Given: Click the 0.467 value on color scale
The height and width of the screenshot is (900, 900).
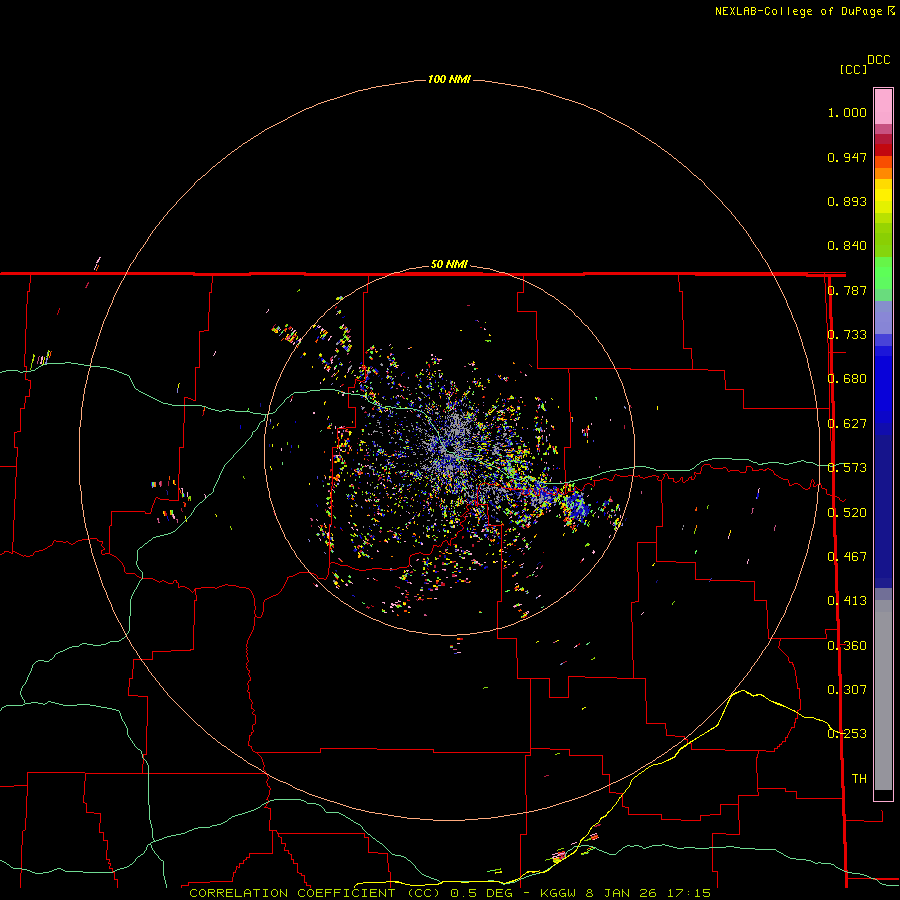Looking at the screenshot, I should (x=847, y=557).
